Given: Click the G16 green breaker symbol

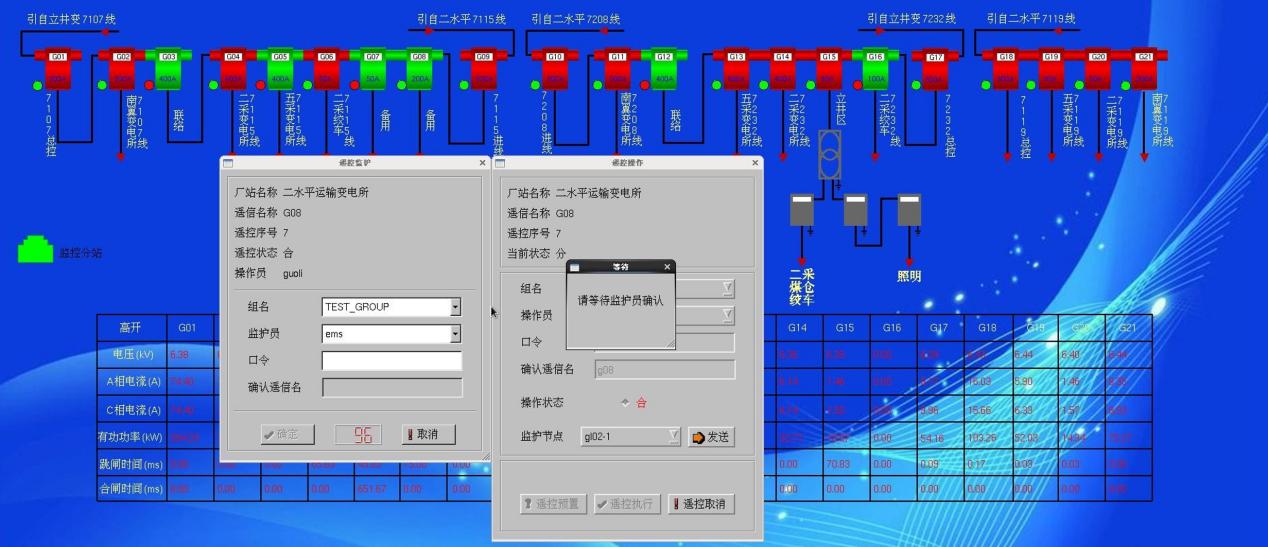Looking at the screenshot, I should click(875, 71).
